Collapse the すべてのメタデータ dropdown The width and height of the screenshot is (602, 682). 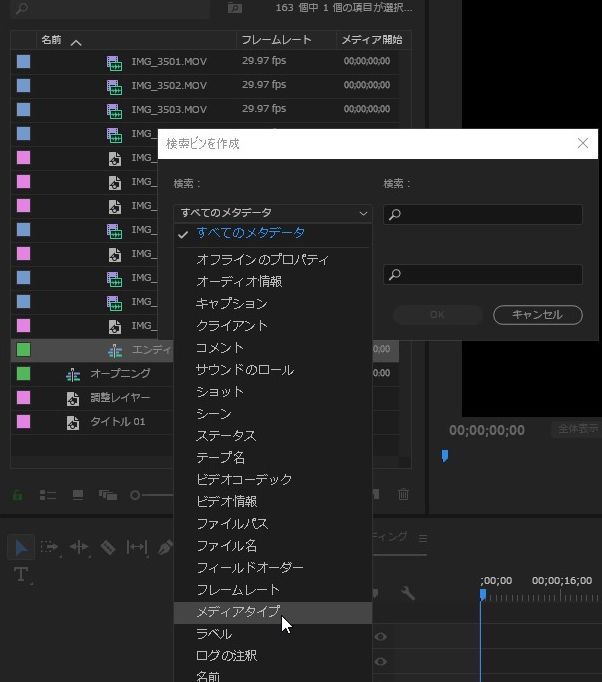point(272,213)
